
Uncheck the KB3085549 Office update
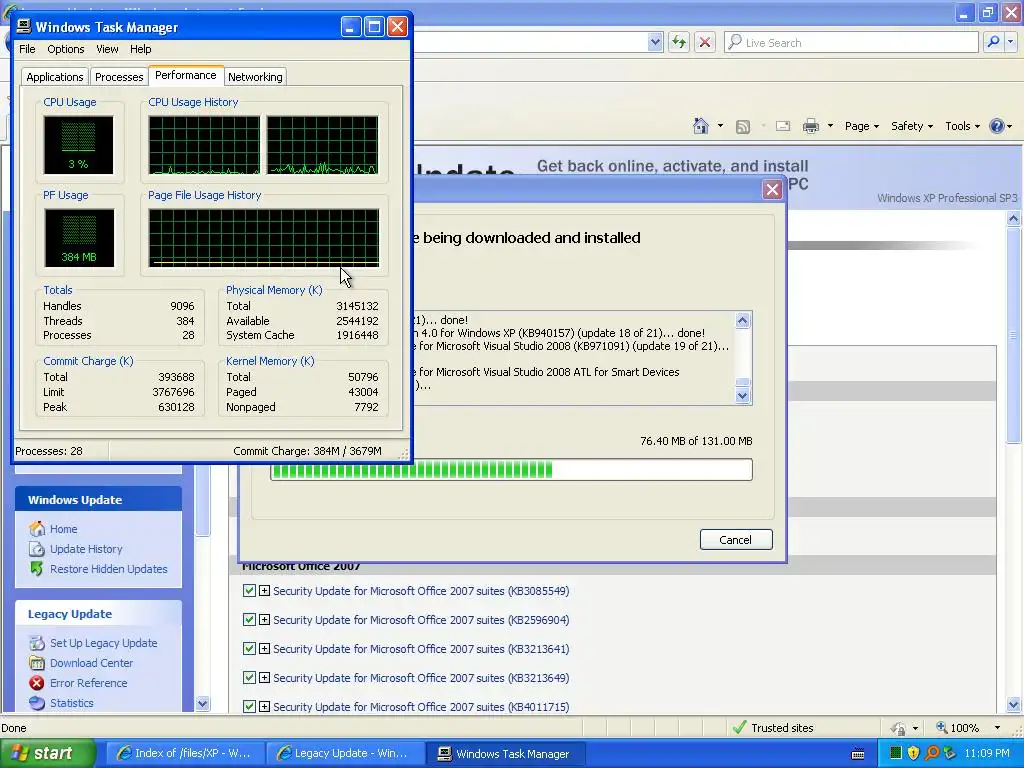click(x=249, y=591)
